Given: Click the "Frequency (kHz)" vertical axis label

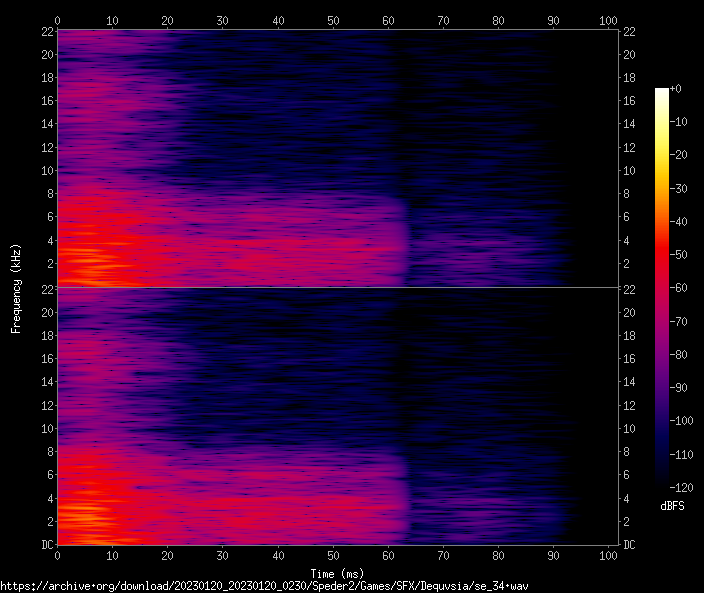Looking at the screenshot, I should (16, 287).
